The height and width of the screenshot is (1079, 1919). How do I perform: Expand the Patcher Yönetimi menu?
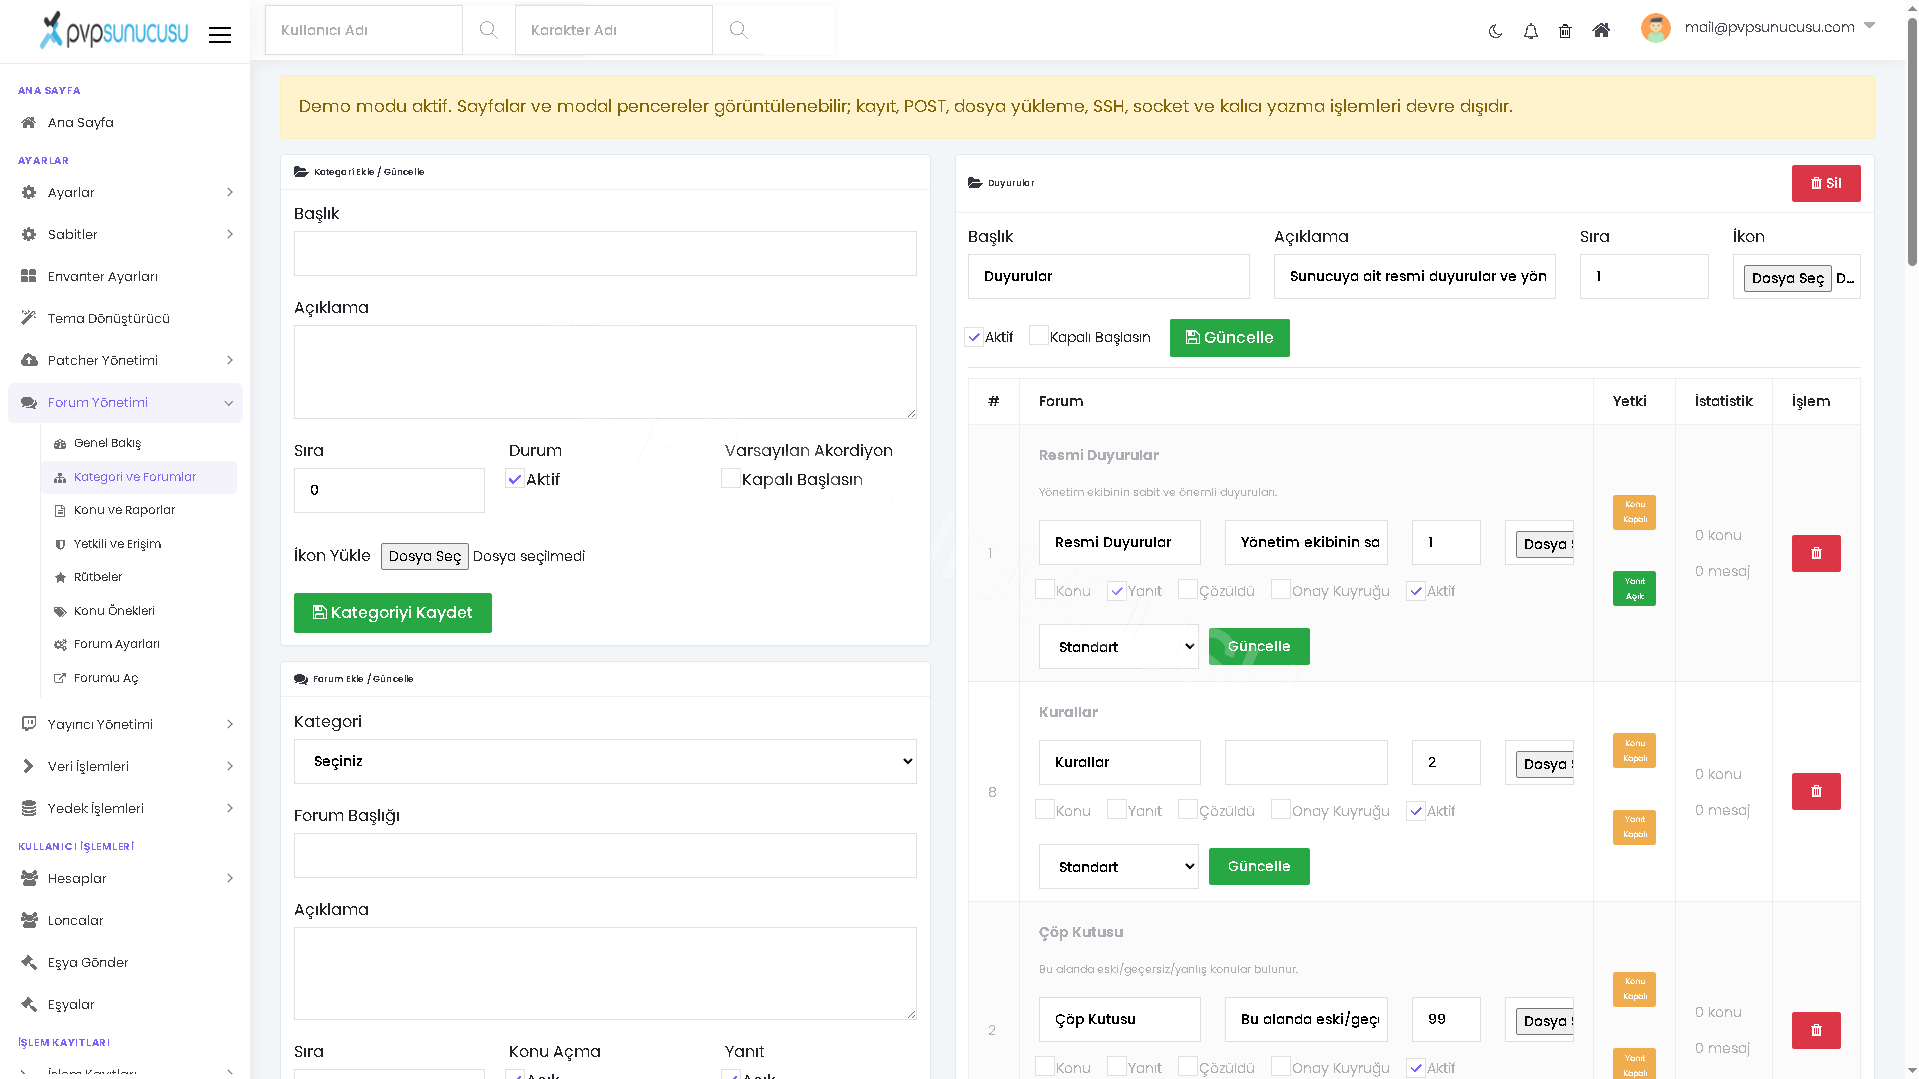(x=125, y=360)
